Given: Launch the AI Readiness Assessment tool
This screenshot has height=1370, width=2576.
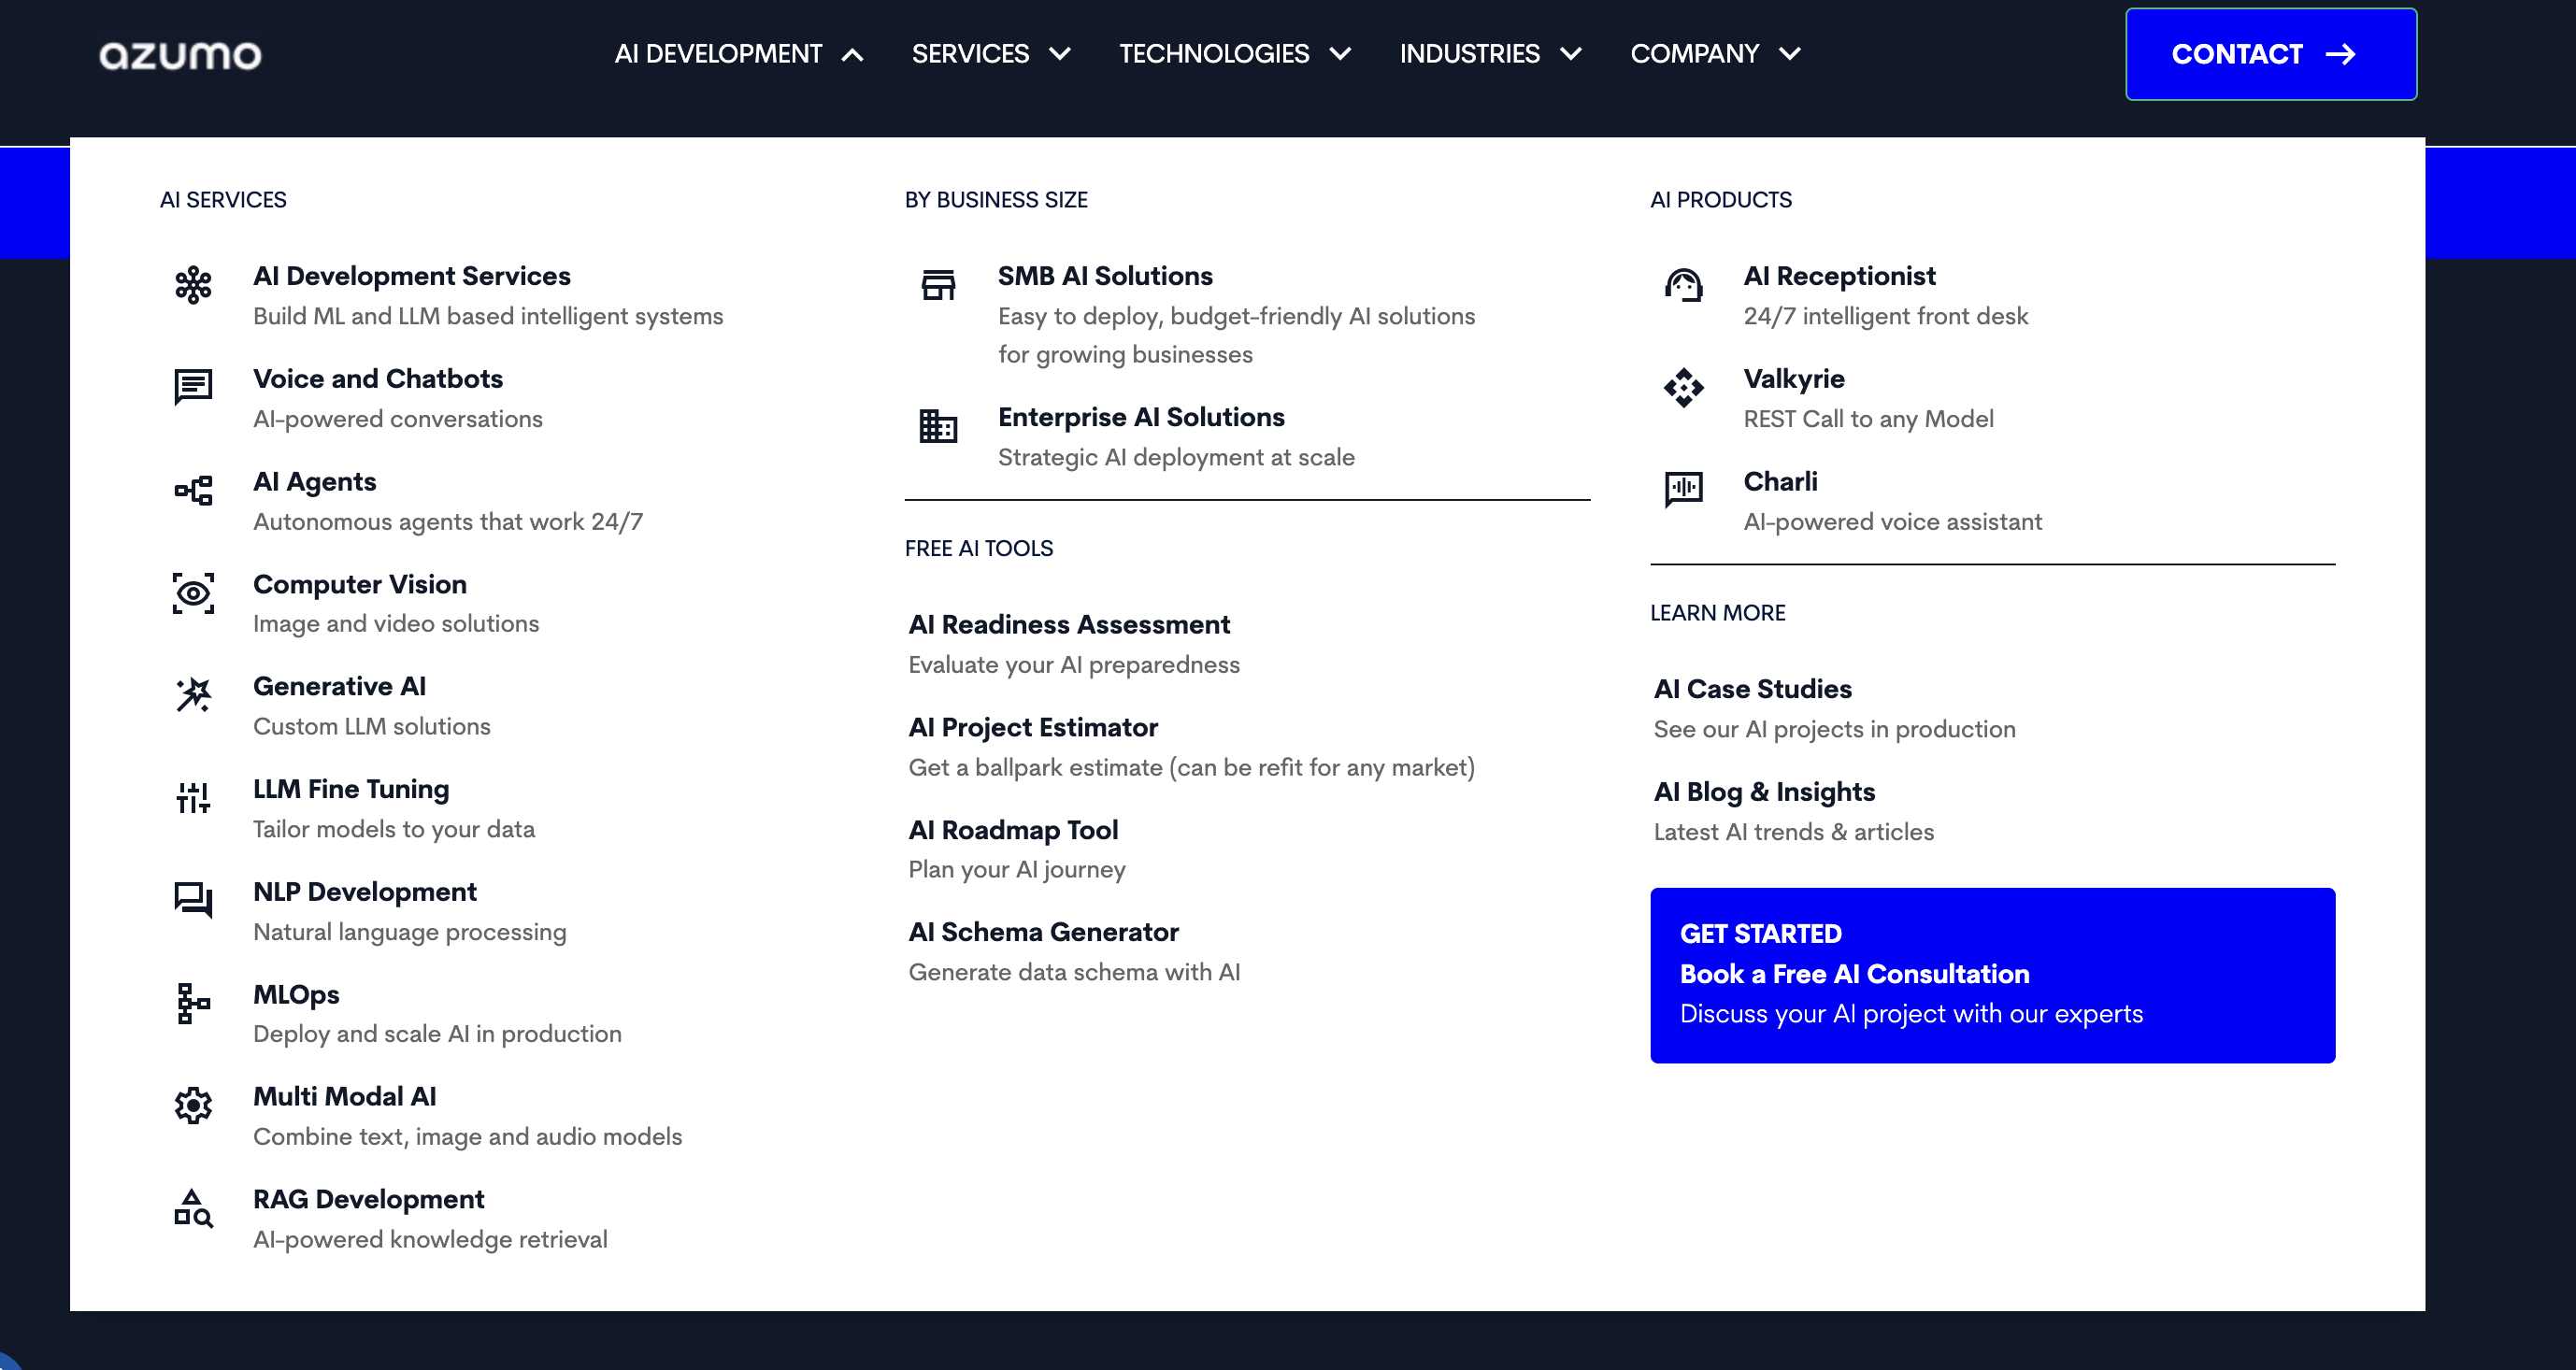Looking at the screenshot, I should [x=1069, y=625].
